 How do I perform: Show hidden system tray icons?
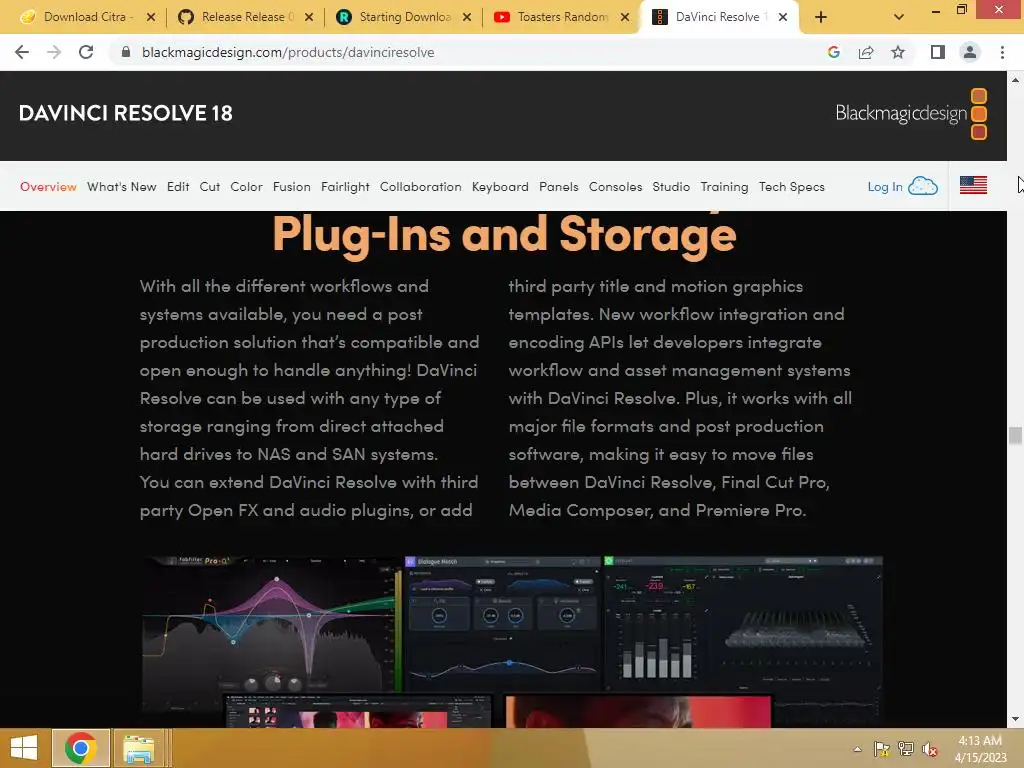[x=857, y=749]
